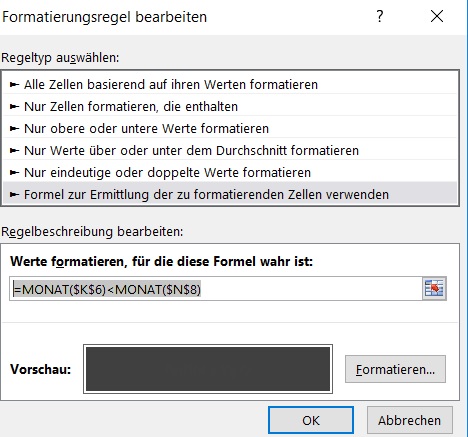
Task: Select 'Nur Zellen formatieren, die enthalten'
Action: click(x=230, y=106)
